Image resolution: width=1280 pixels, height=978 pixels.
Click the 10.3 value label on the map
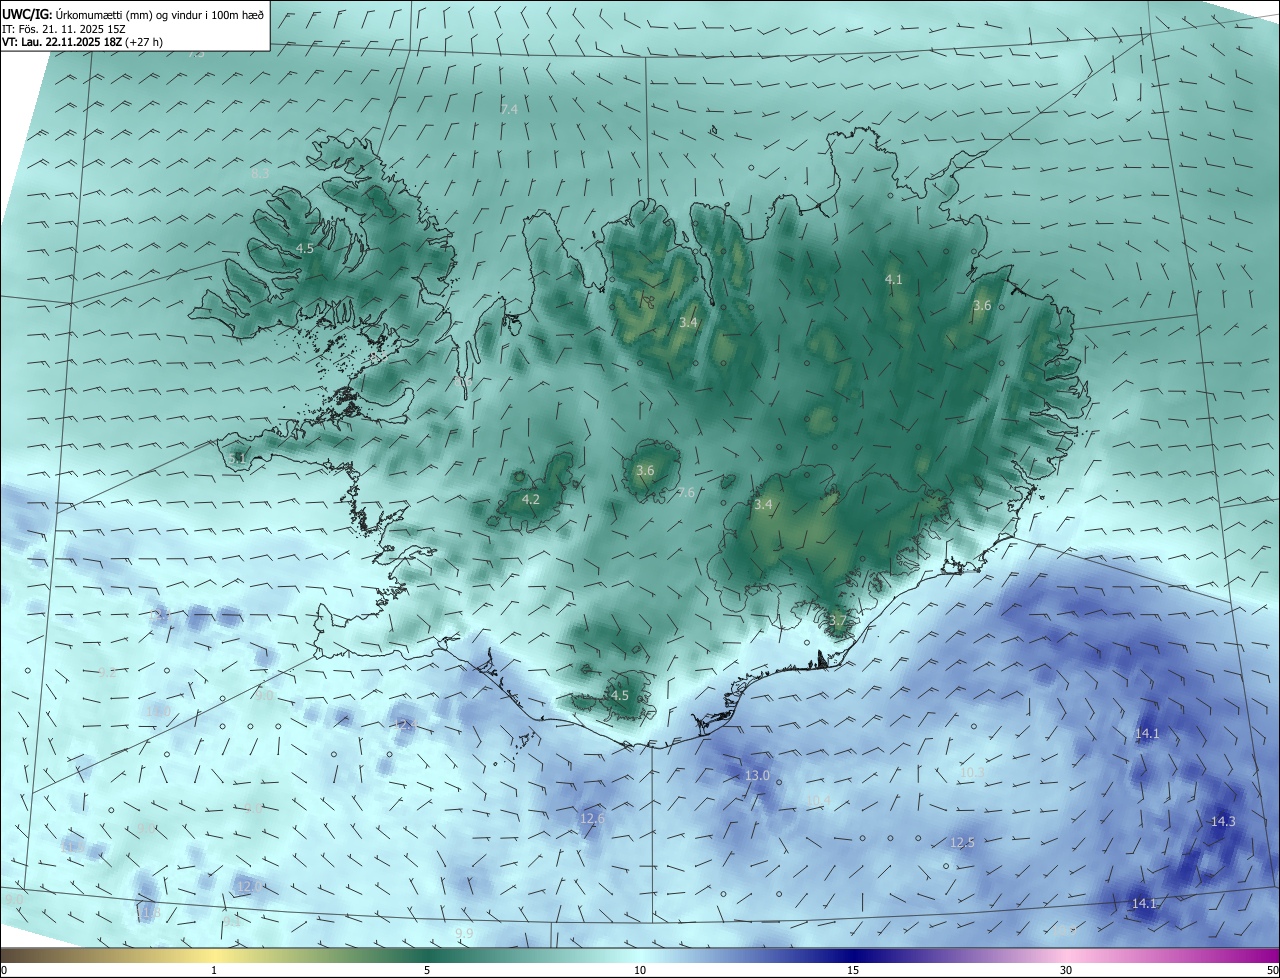[x=972, y=772]
